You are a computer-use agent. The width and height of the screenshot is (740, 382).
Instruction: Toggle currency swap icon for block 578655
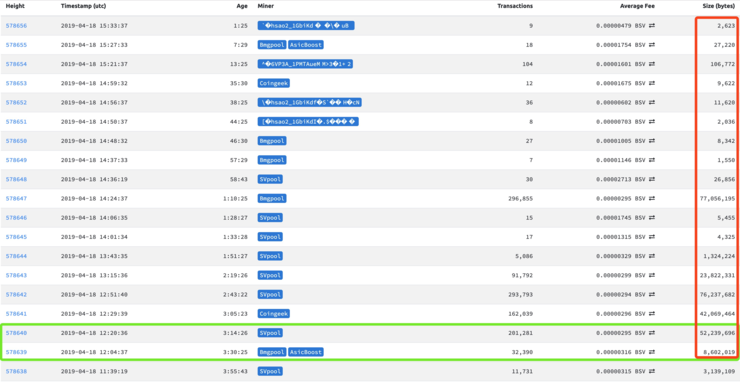(652, 45)
